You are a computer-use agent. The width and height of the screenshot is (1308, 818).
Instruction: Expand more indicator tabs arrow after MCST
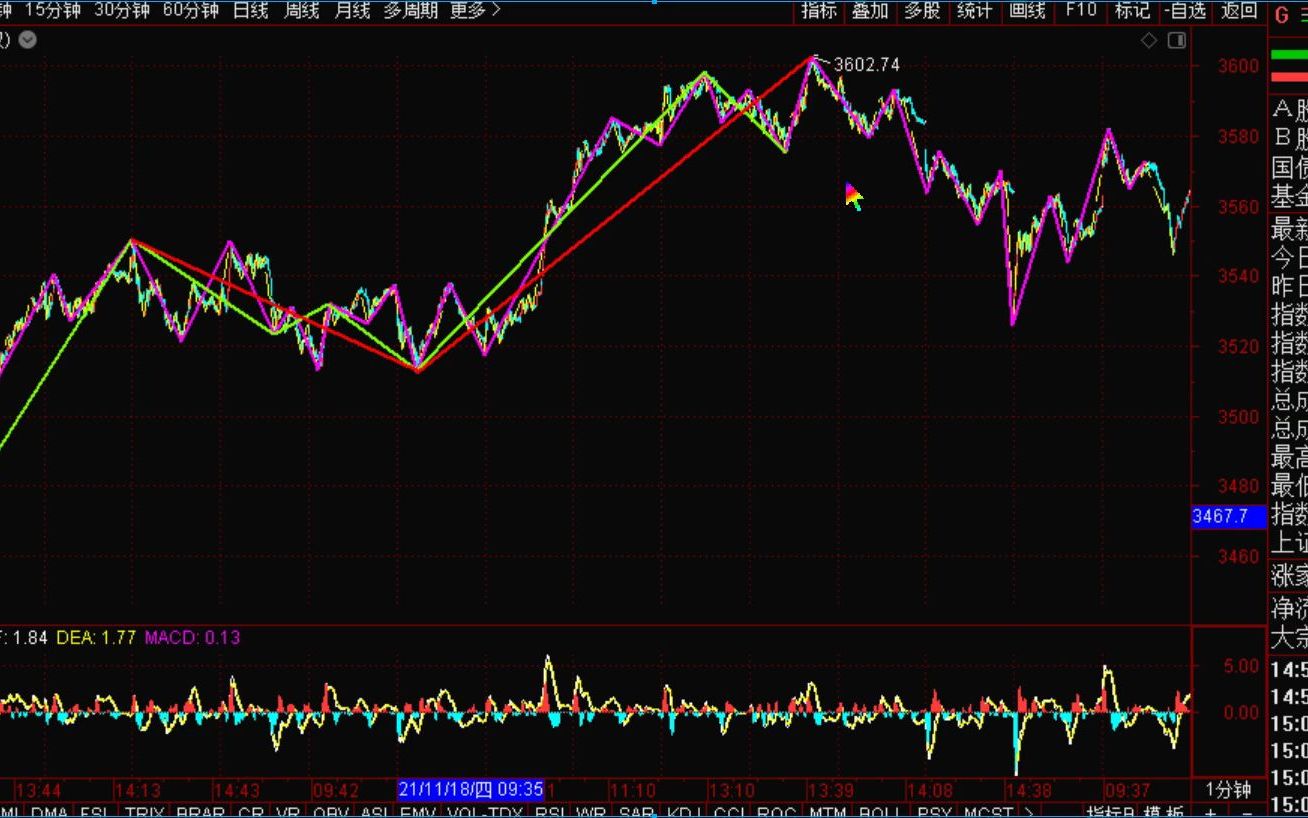[x=1030, y=813]
